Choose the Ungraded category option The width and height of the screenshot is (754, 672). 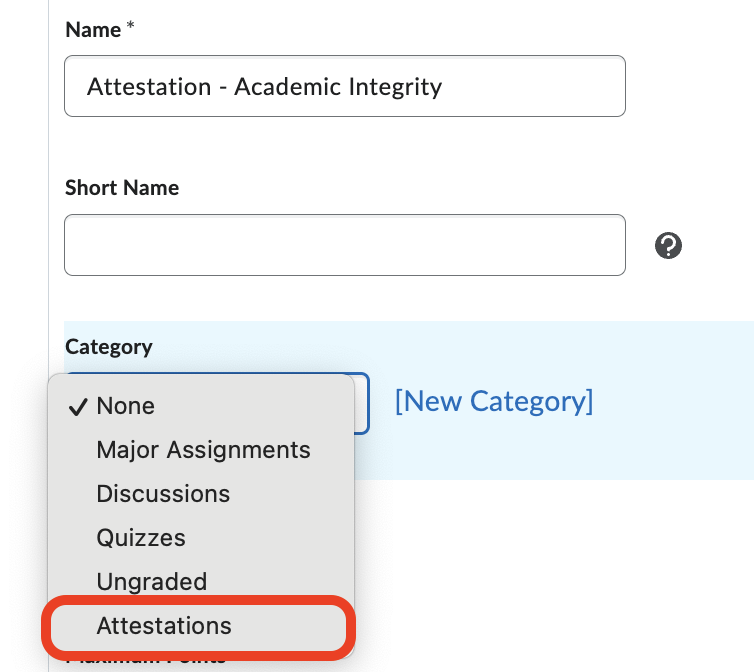(x=151, y=582)
